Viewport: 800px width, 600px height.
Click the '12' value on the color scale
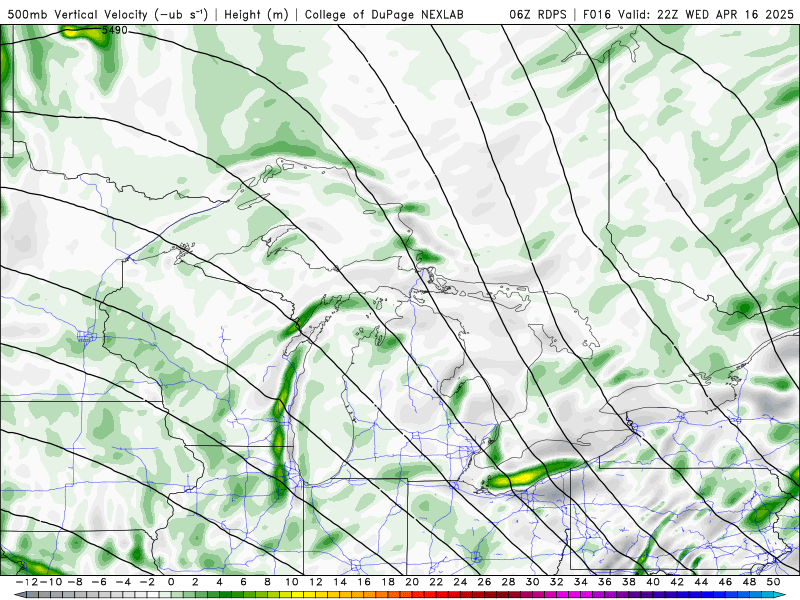click(316, 582)
